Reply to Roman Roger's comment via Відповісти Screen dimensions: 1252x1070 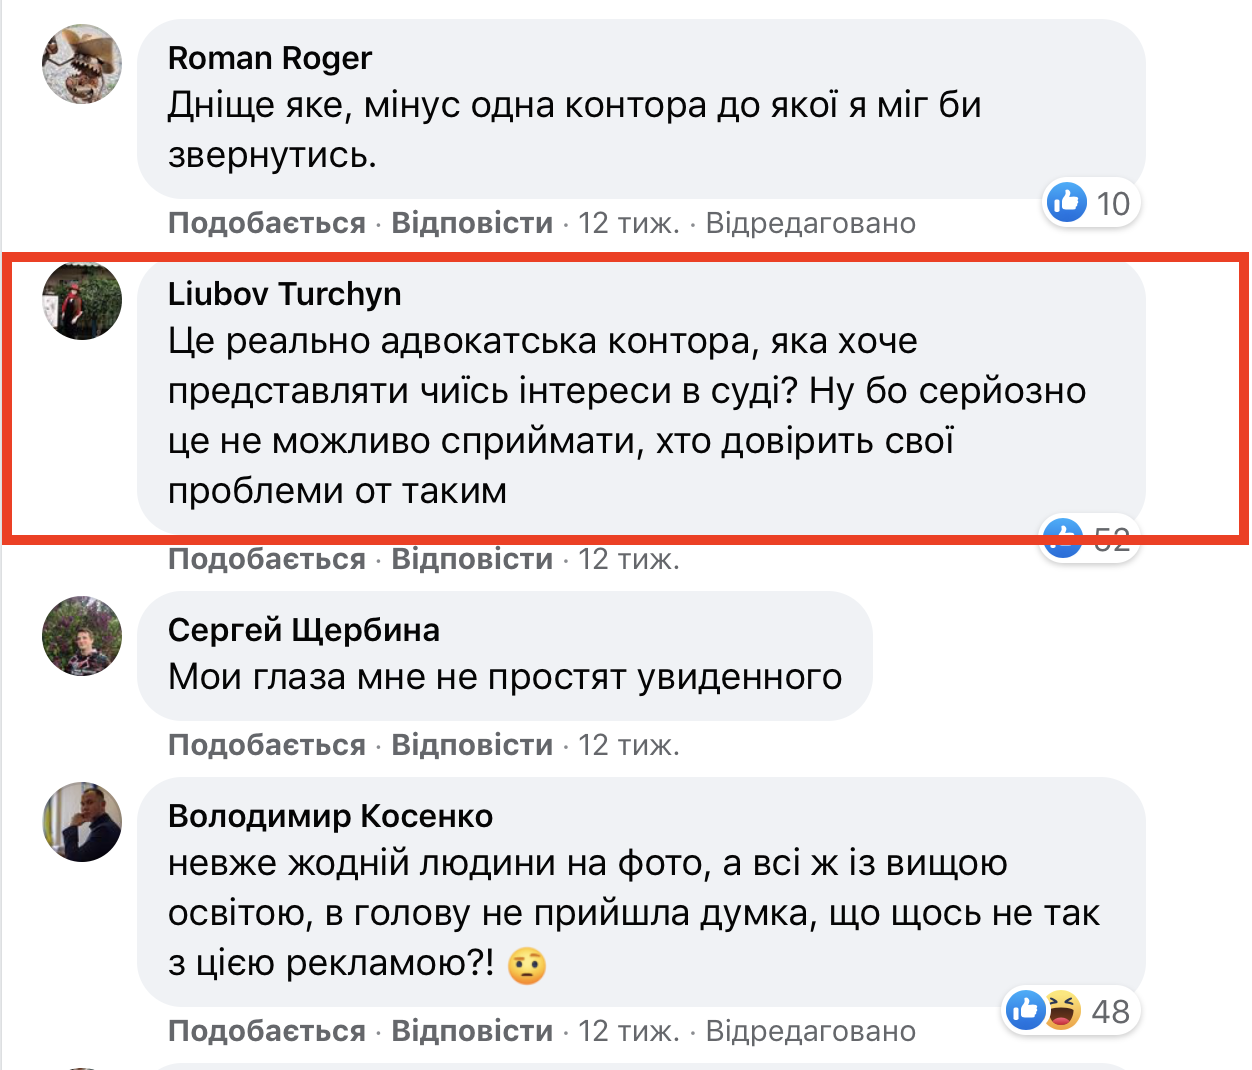(x=472, y=223)
